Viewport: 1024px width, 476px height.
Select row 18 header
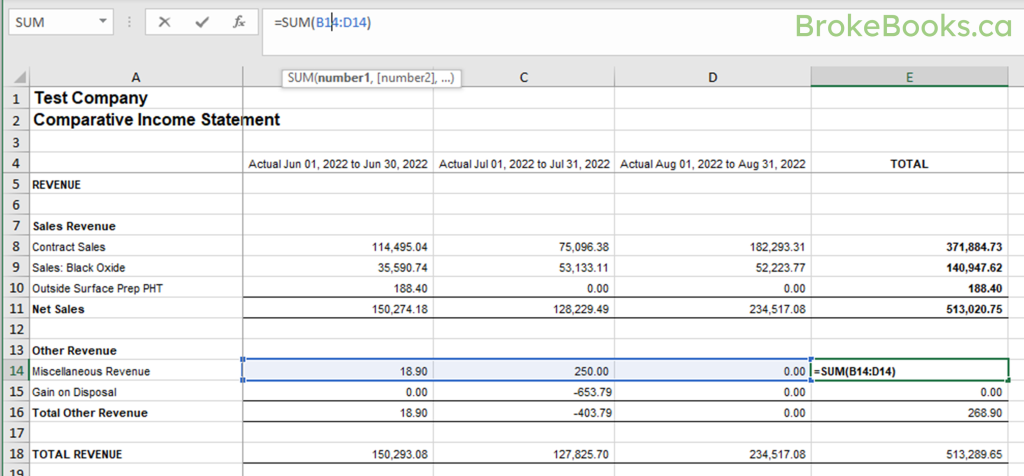tap(15, 454)
